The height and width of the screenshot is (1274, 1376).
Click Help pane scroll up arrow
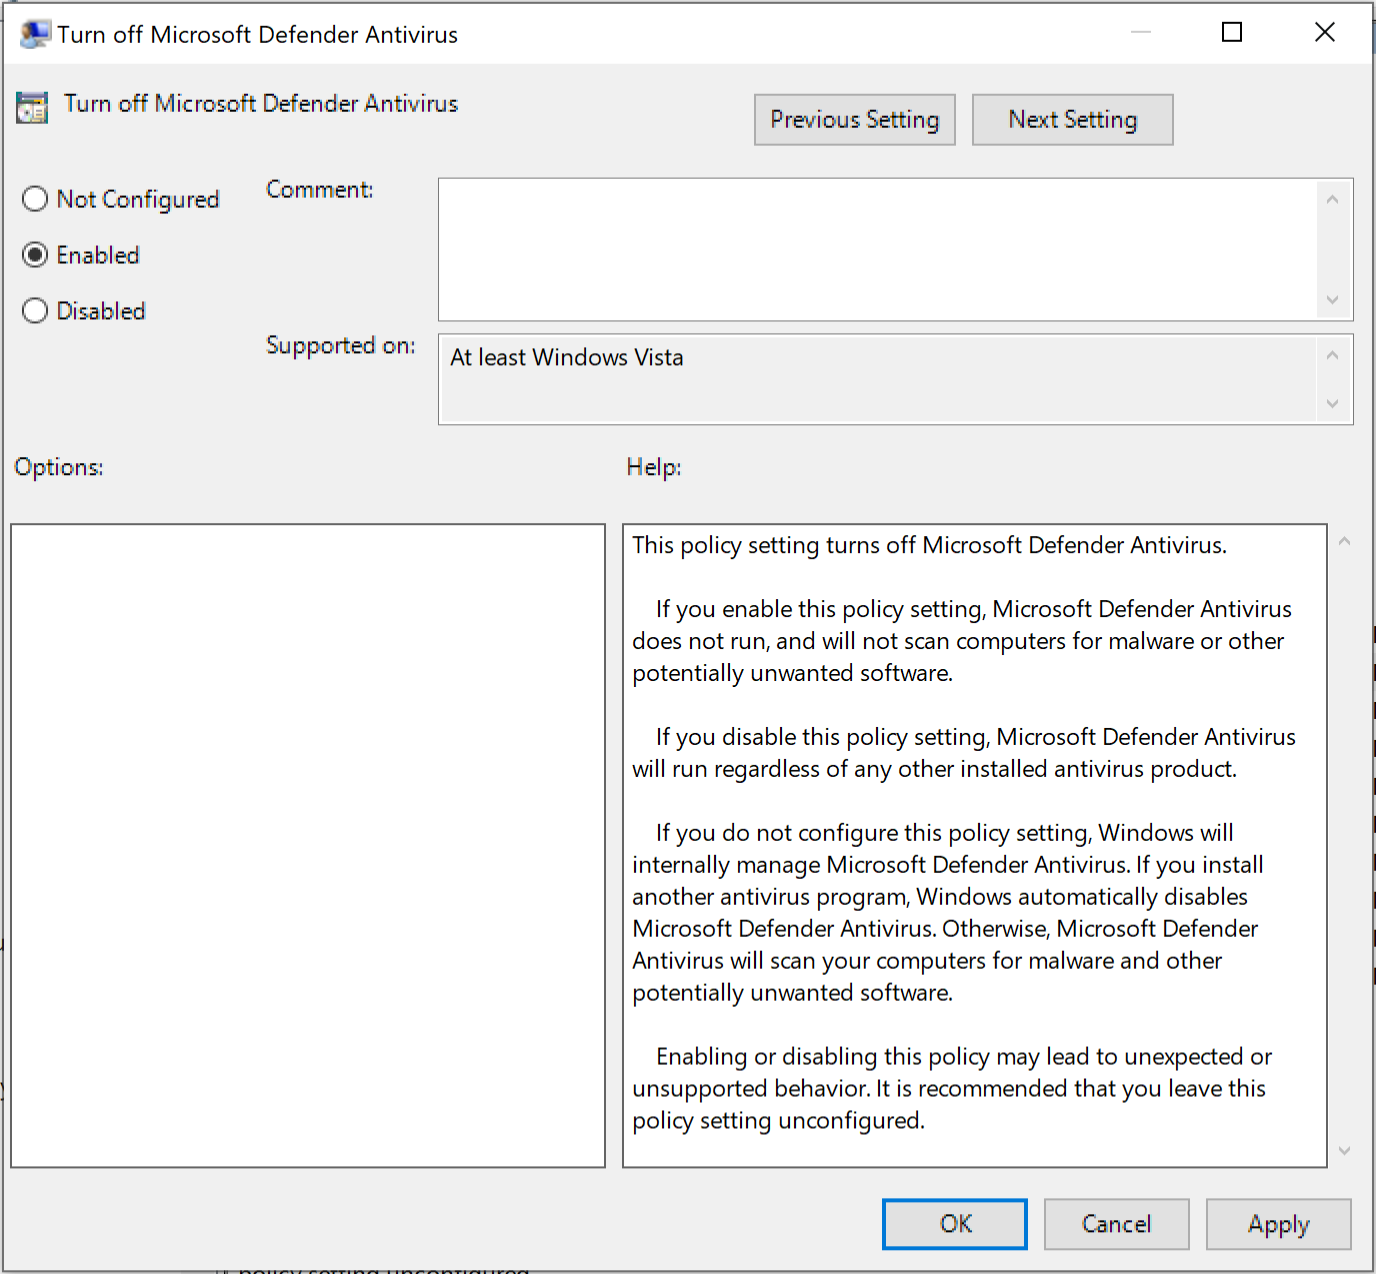(x=1345, y=541)
